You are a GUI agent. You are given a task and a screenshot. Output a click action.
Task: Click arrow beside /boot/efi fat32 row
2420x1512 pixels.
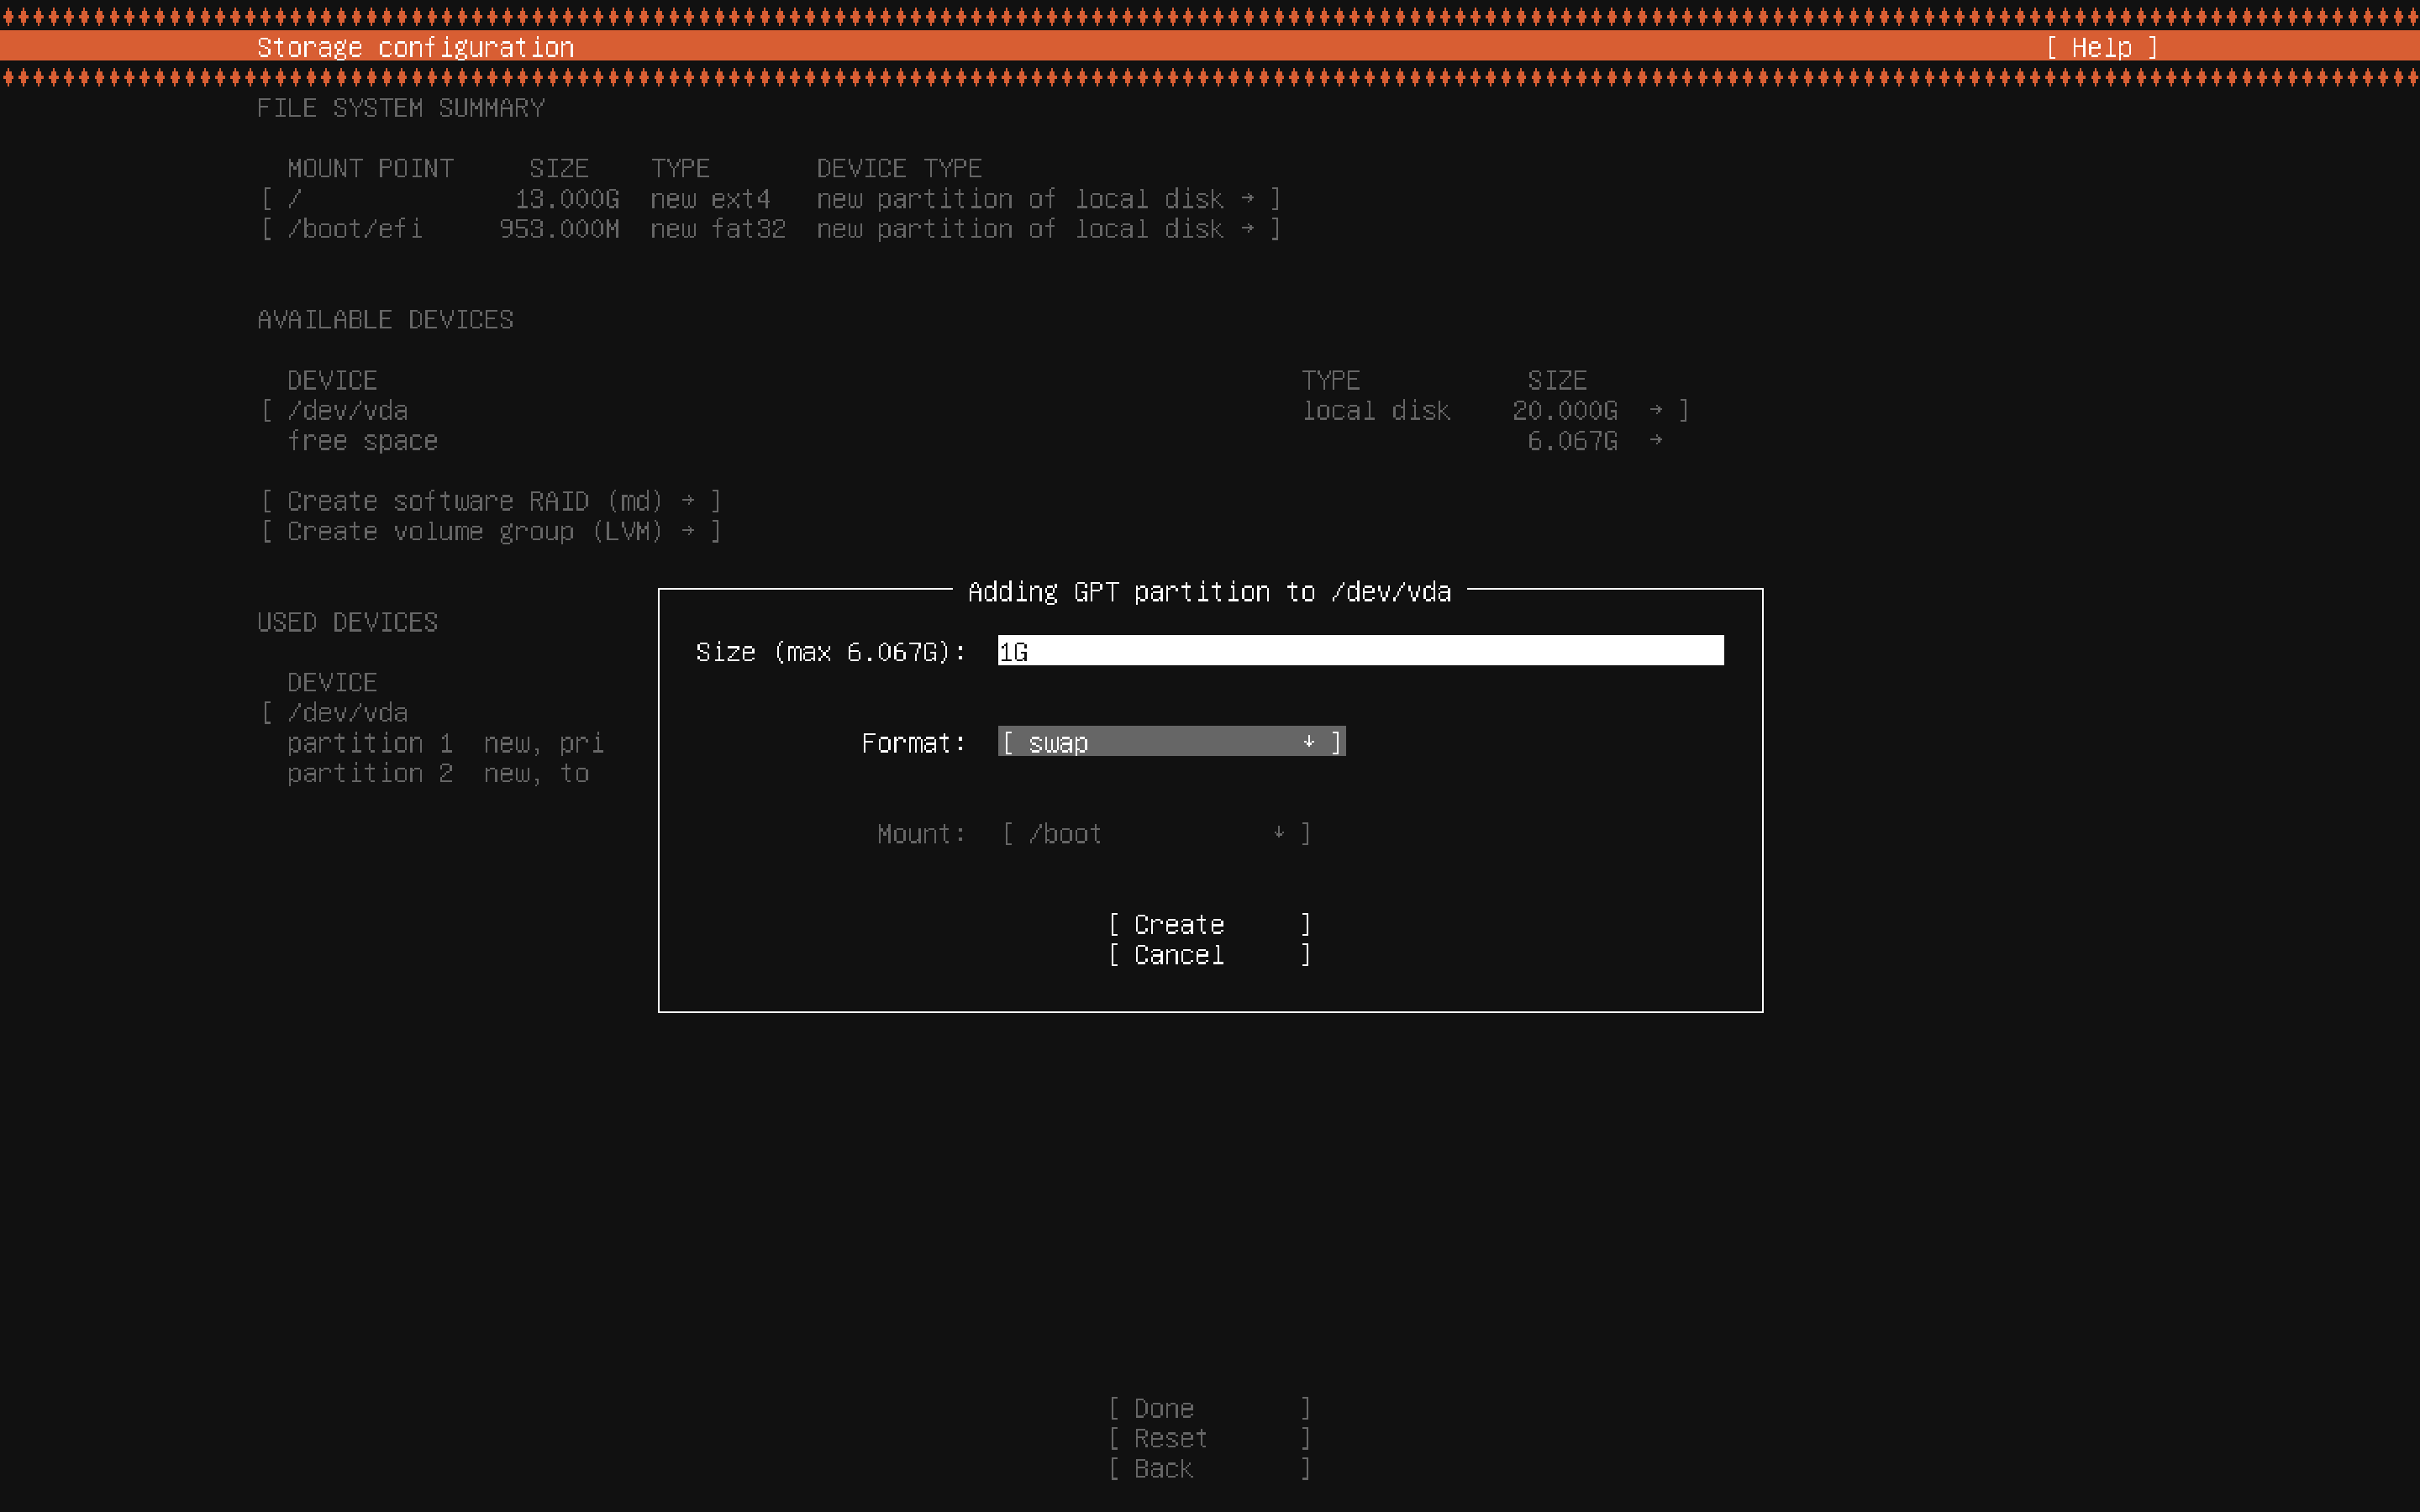pos(1247,229)
